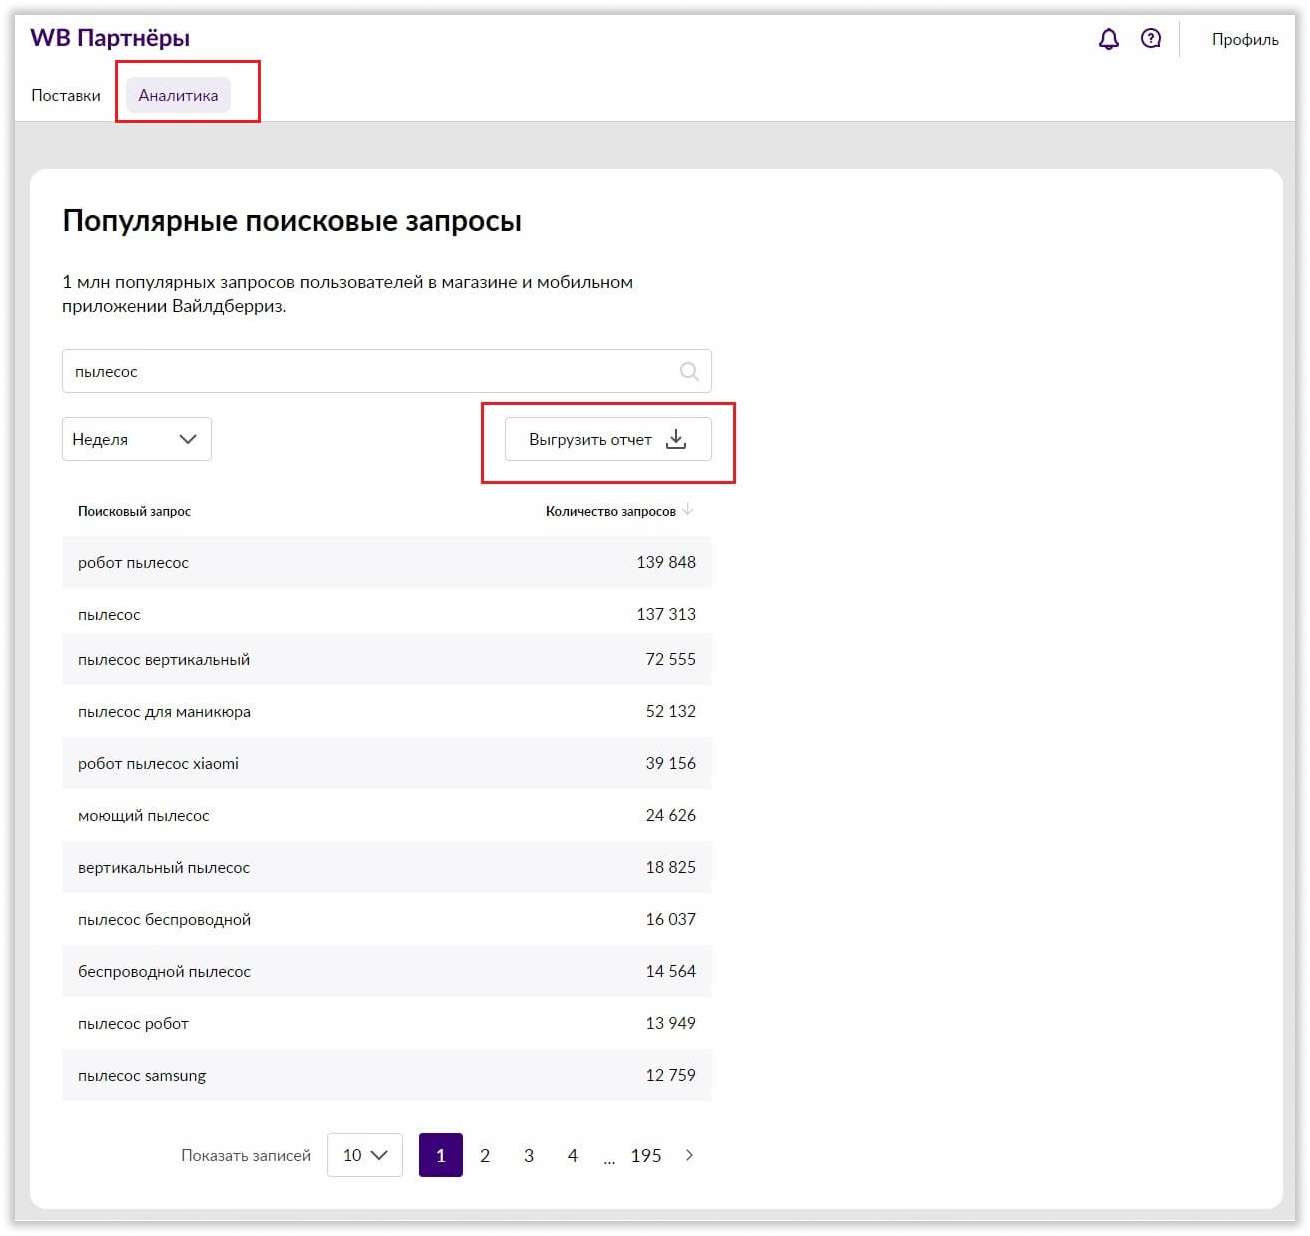This screenshot has width=1310, height=1236.
Task: Go to page 2
Action: tap(485, 1155)
